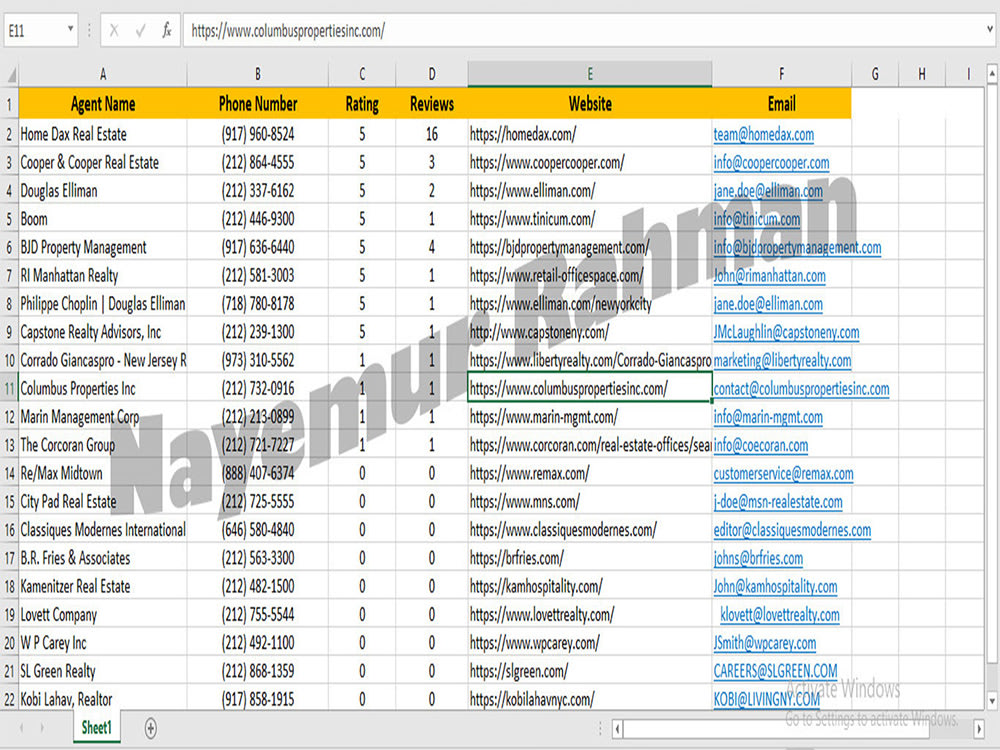This screenshot has height=750, width=1000.
Task: Click the Website header cell
Action: [590, 104]
